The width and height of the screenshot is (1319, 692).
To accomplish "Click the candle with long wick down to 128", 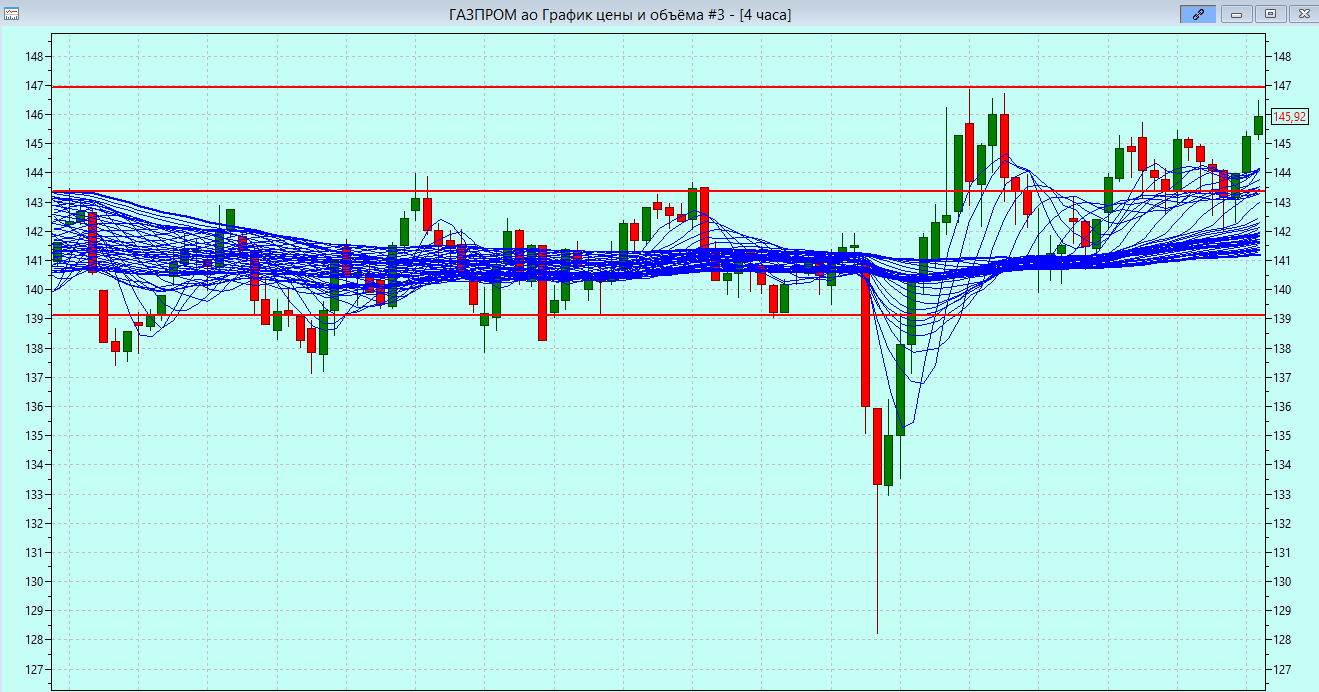I will pyautogui.click(x=877, y=446).
